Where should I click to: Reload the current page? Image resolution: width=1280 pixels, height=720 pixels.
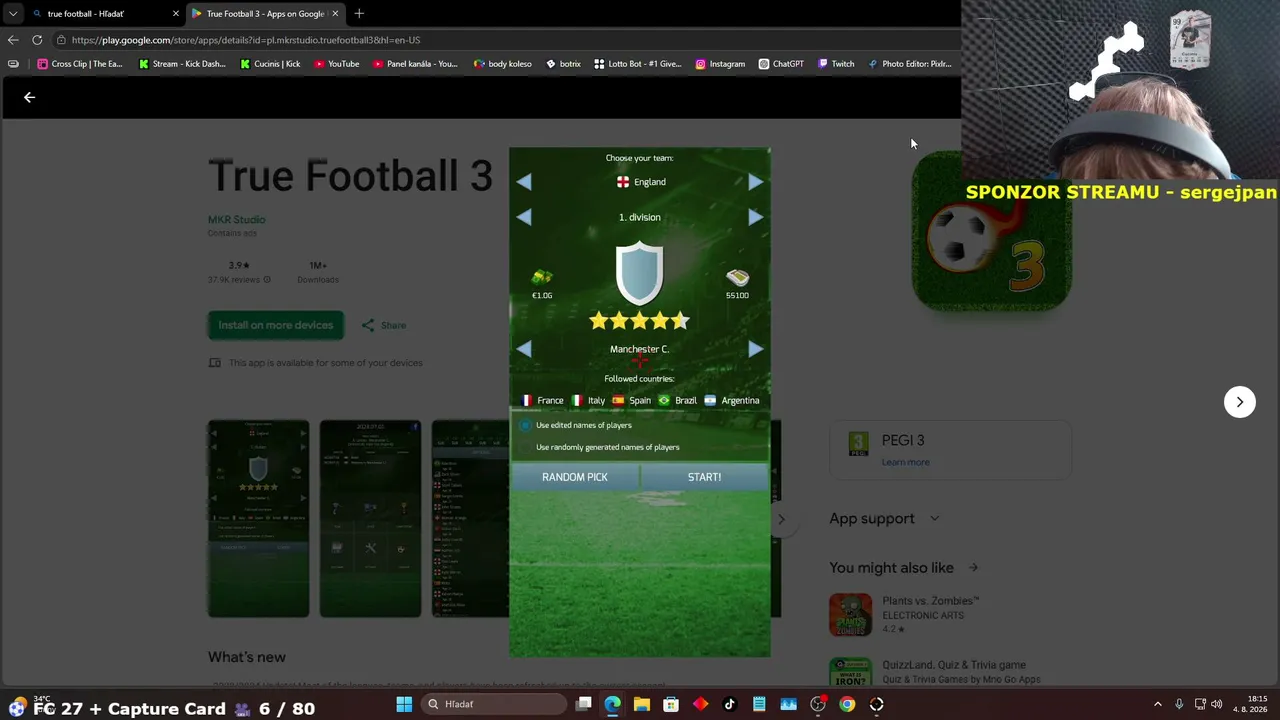pos(37,40)
